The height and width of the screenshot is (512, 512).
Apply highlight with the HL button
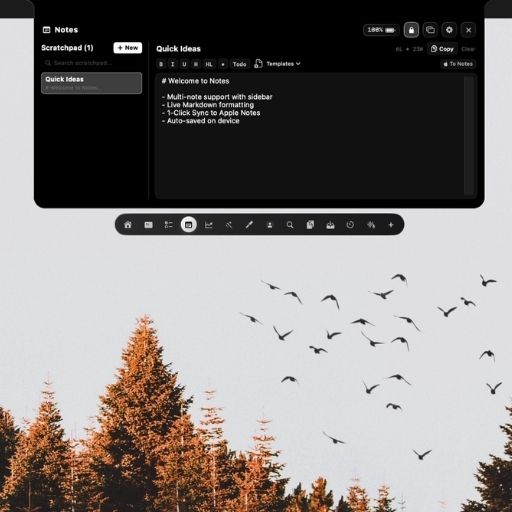209,64
